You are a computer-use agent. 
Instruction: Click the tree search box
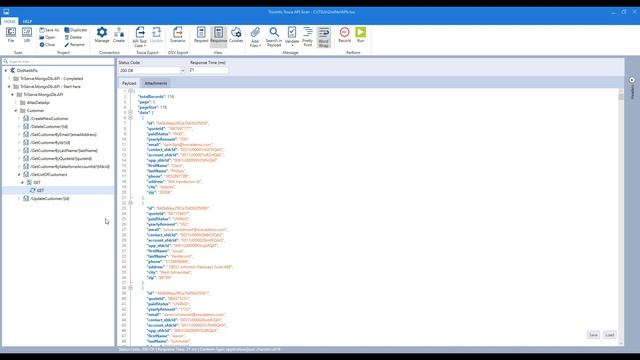[58, 61]
